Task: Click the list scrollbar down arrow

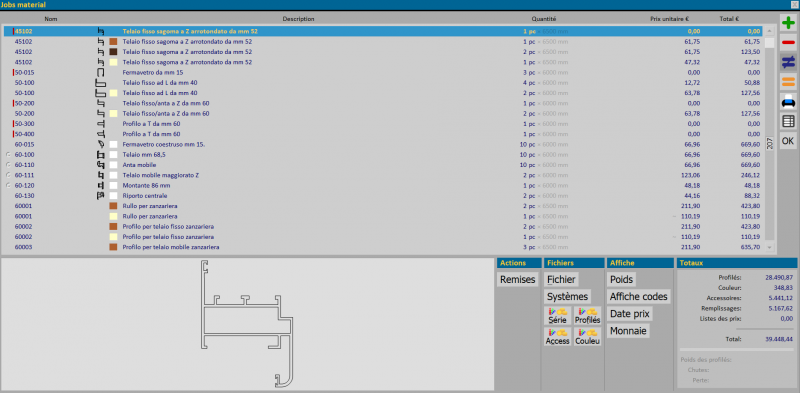Action: pyautogui.click(x=769, y=247)
